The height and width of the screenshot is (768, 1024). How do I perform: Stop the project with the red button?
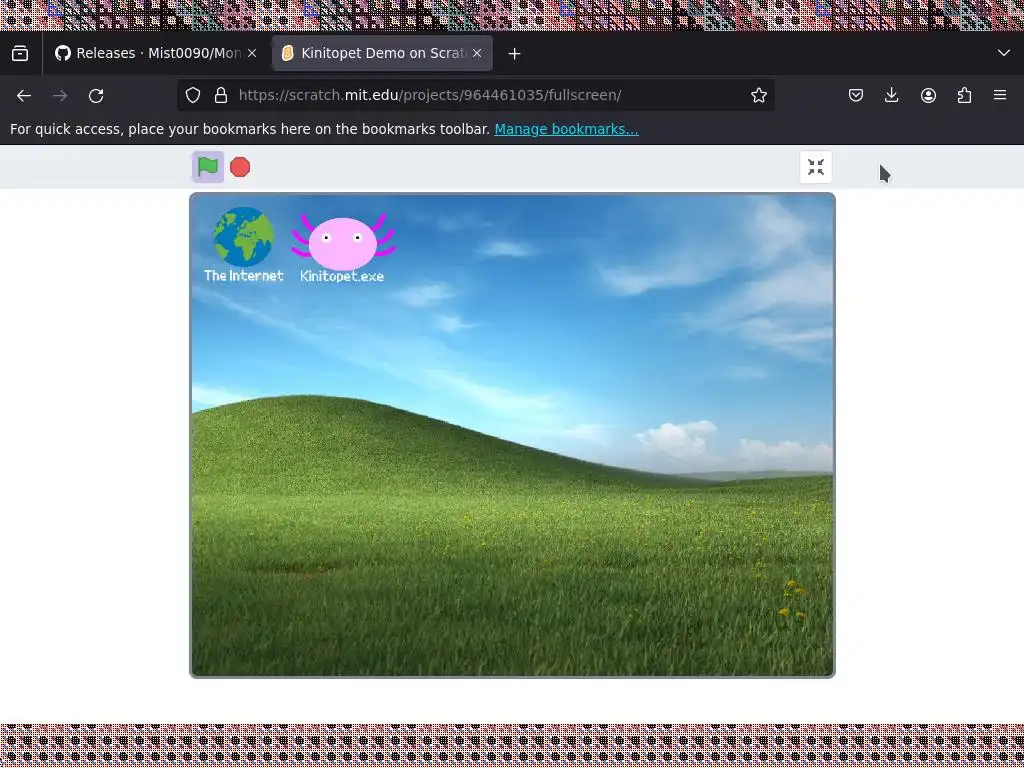[240, 167]
